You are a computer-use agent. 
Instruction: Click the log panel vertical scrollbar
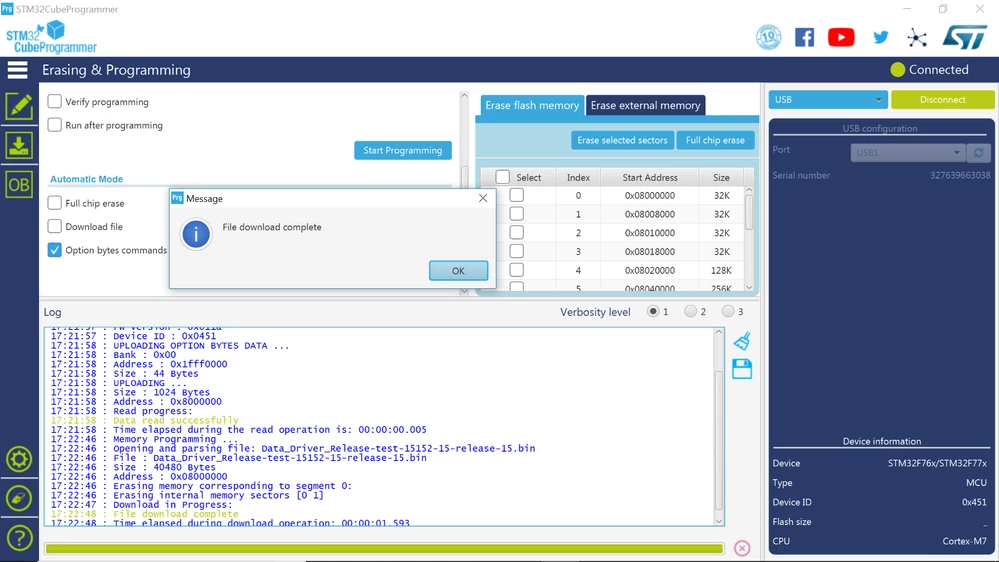tap(719, 440)
